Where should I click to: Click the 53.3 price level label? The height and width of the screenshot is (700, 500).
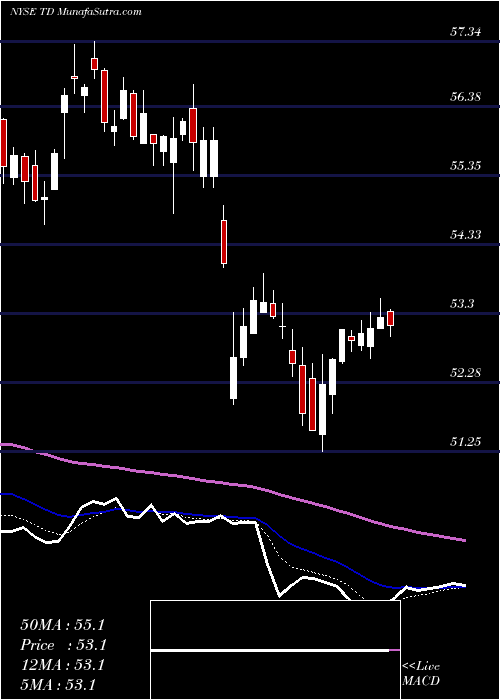coord(462,304)
